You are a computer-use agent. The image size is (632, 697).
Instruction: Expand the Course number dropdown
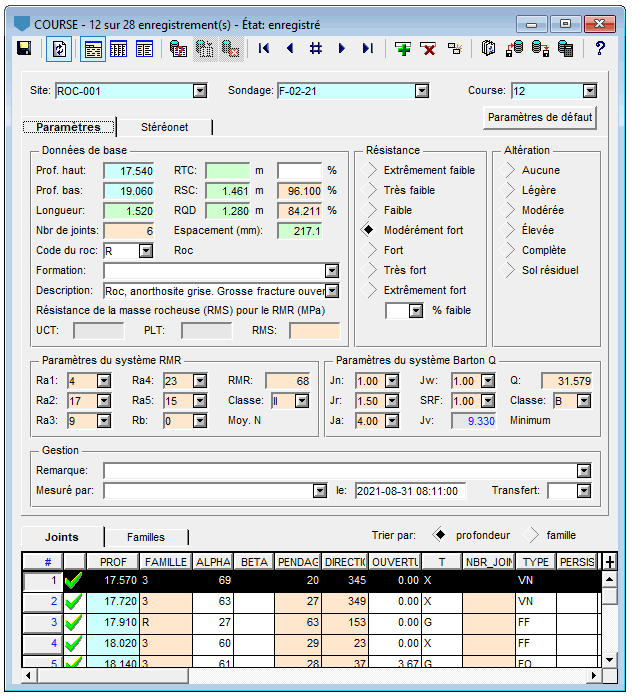click(591, 91)
